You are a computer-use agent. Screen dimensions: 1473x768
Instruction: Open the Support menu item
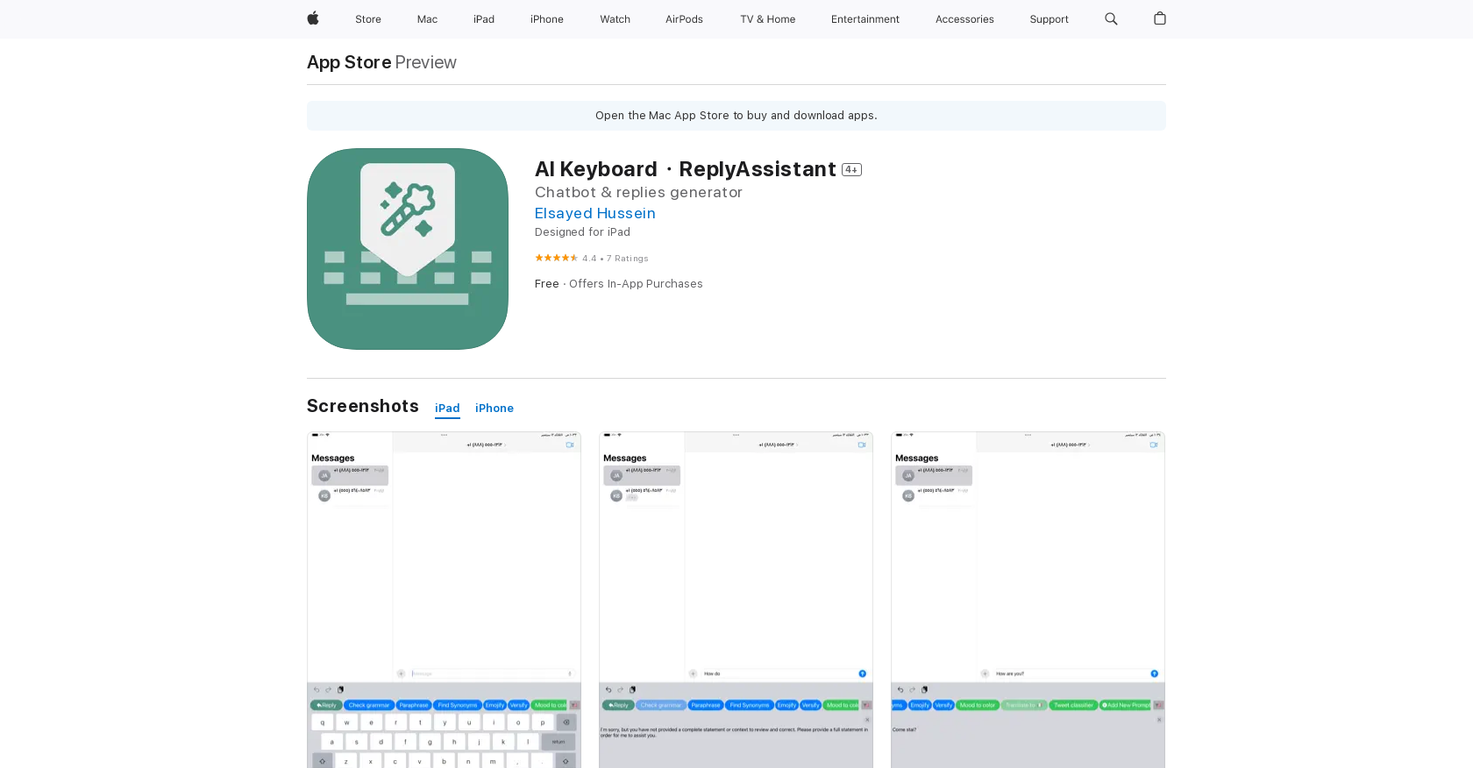click(1049, 19)
